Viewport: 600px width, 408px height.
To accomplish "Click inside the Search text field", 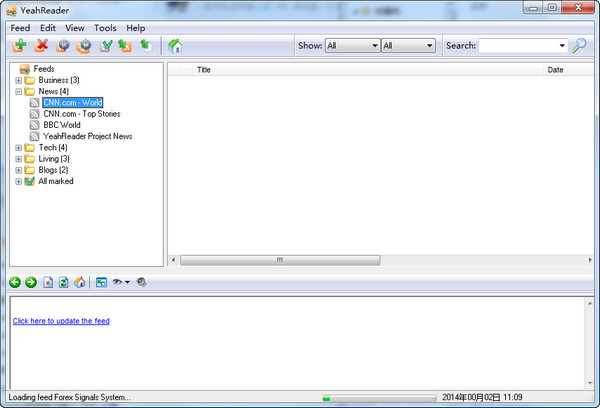I will pos(517,45).
